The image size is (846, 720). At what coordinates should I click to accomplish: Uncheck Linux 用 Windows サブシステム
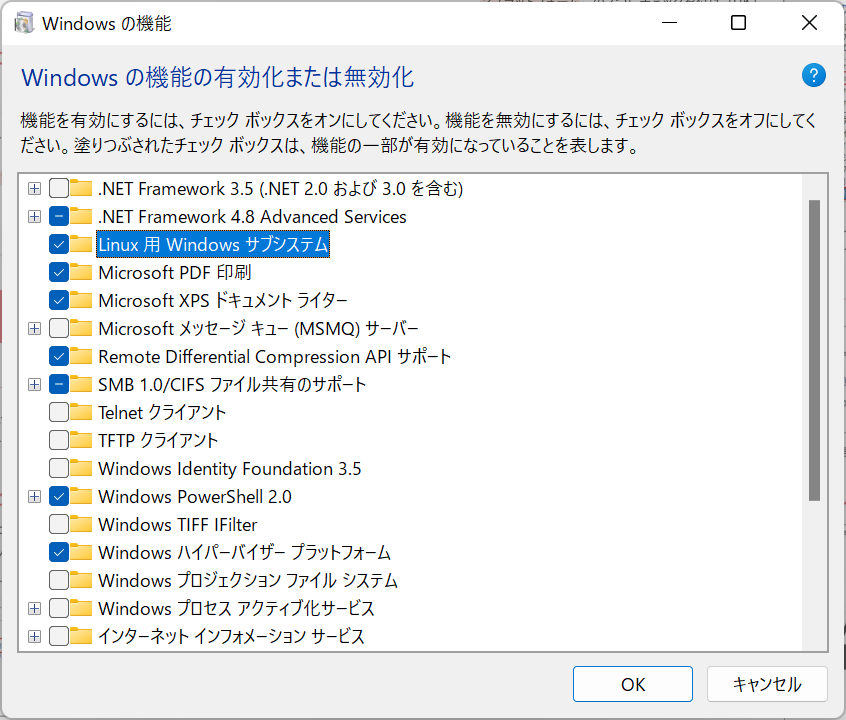click(x=58, y=244)
